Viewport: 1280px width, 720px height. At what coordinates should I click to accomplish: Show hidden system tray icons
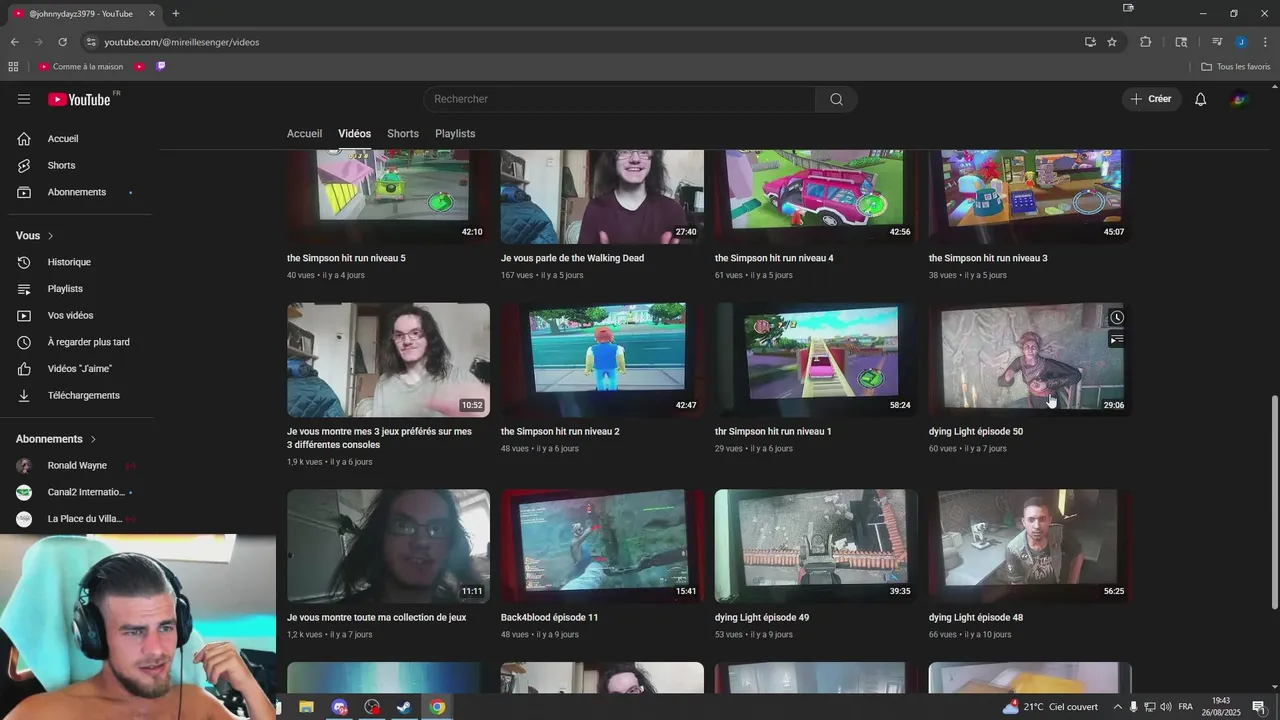(1117, 707)
